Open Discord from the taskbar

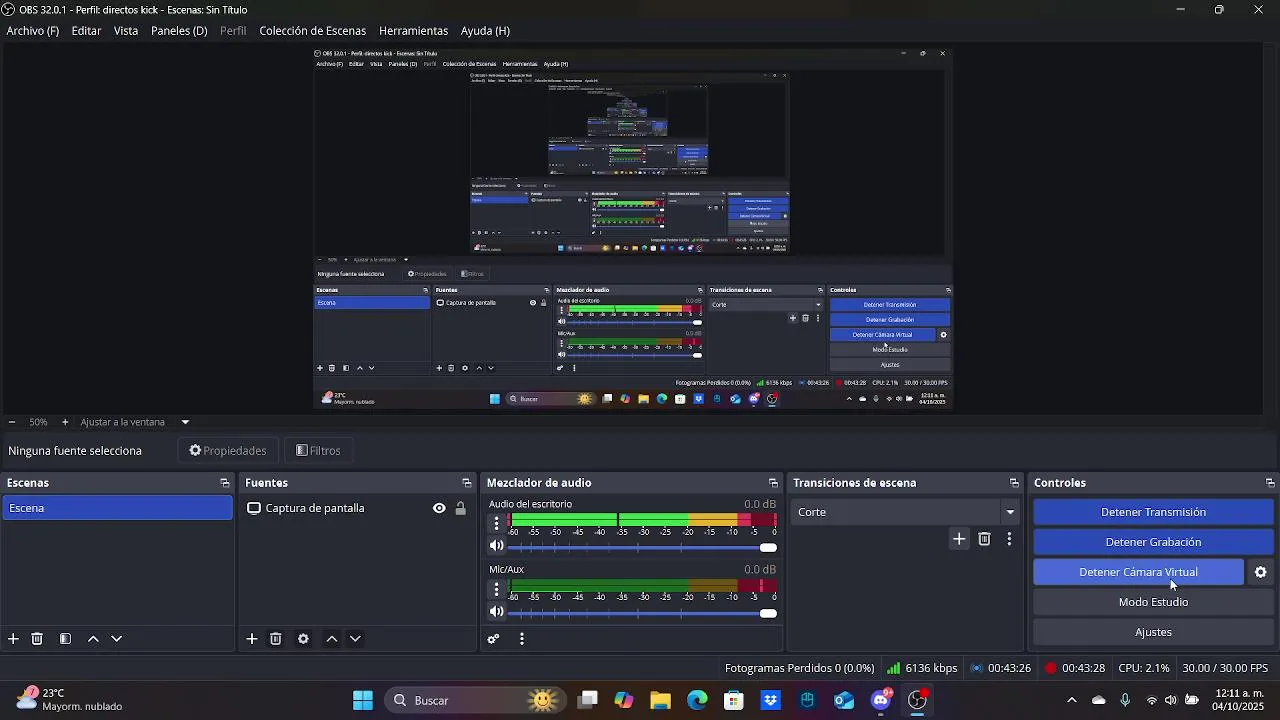click(x=881, y=700)
